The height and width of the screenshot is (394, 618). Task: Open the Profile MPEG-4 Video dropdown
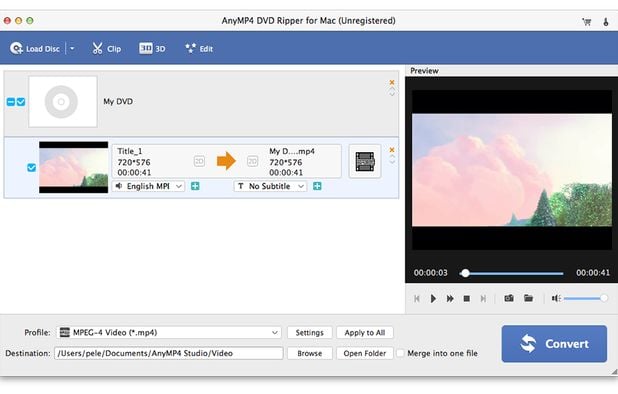pyautogui.click(x=169, y=333)
